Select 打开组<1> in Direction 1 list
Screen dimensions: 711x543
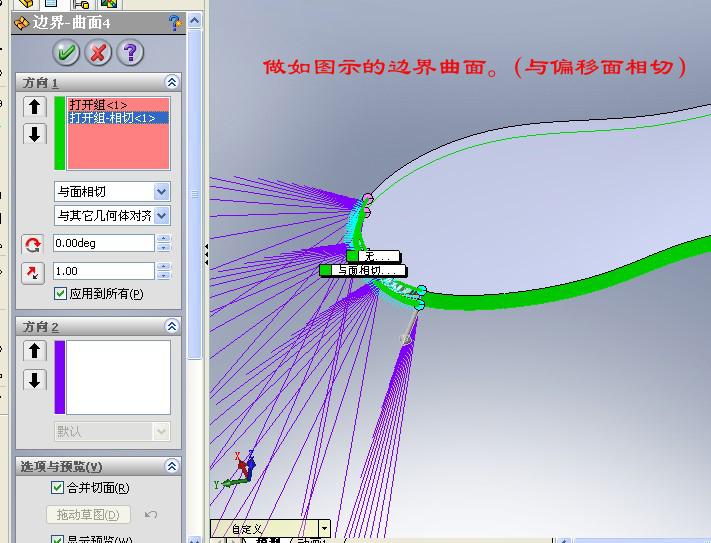[118, 105]
